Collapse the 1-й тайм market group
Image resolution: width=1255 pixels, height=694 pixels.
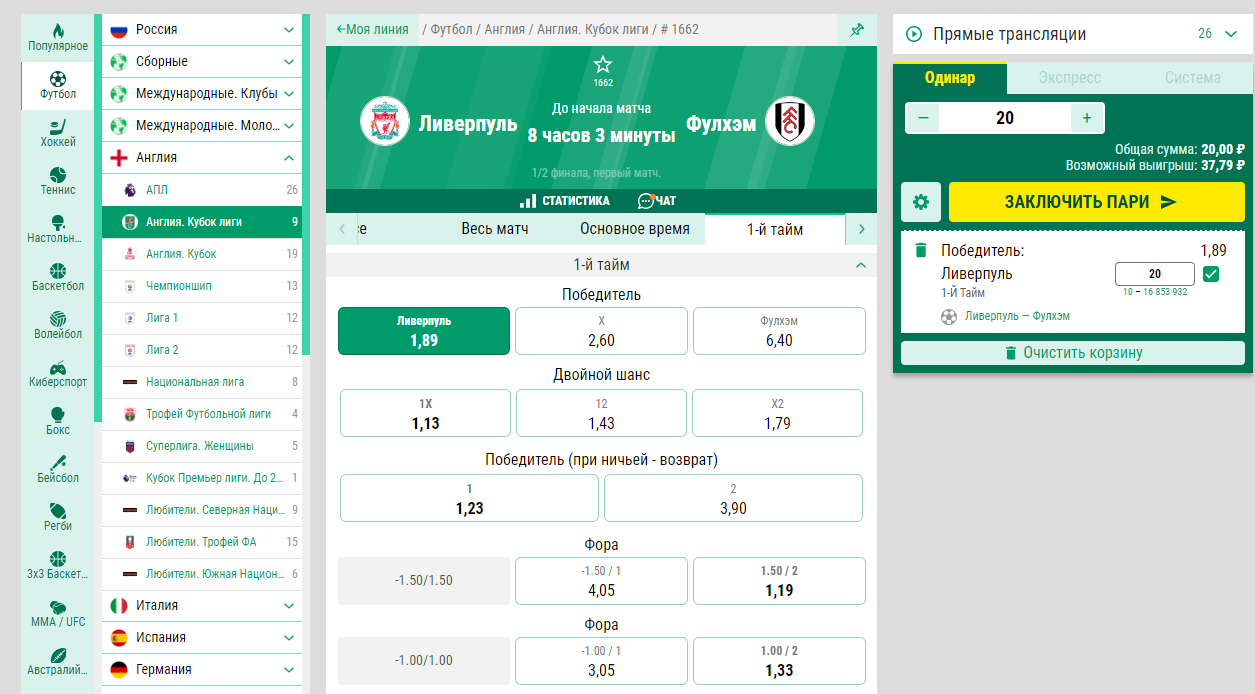pyautogui.click(x=601, y=265)
